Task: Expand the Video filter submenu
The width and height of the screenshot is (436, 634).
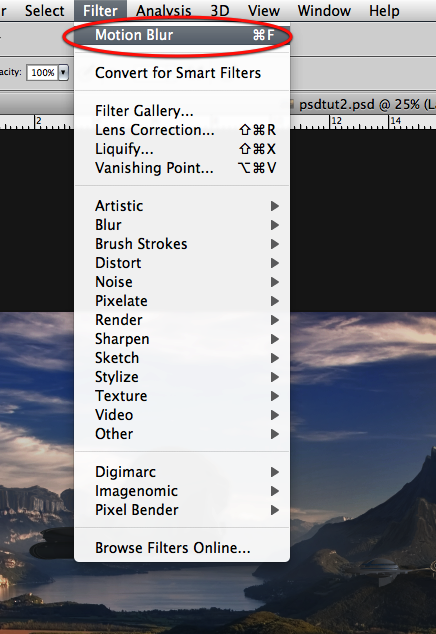Action: [182, 415]
